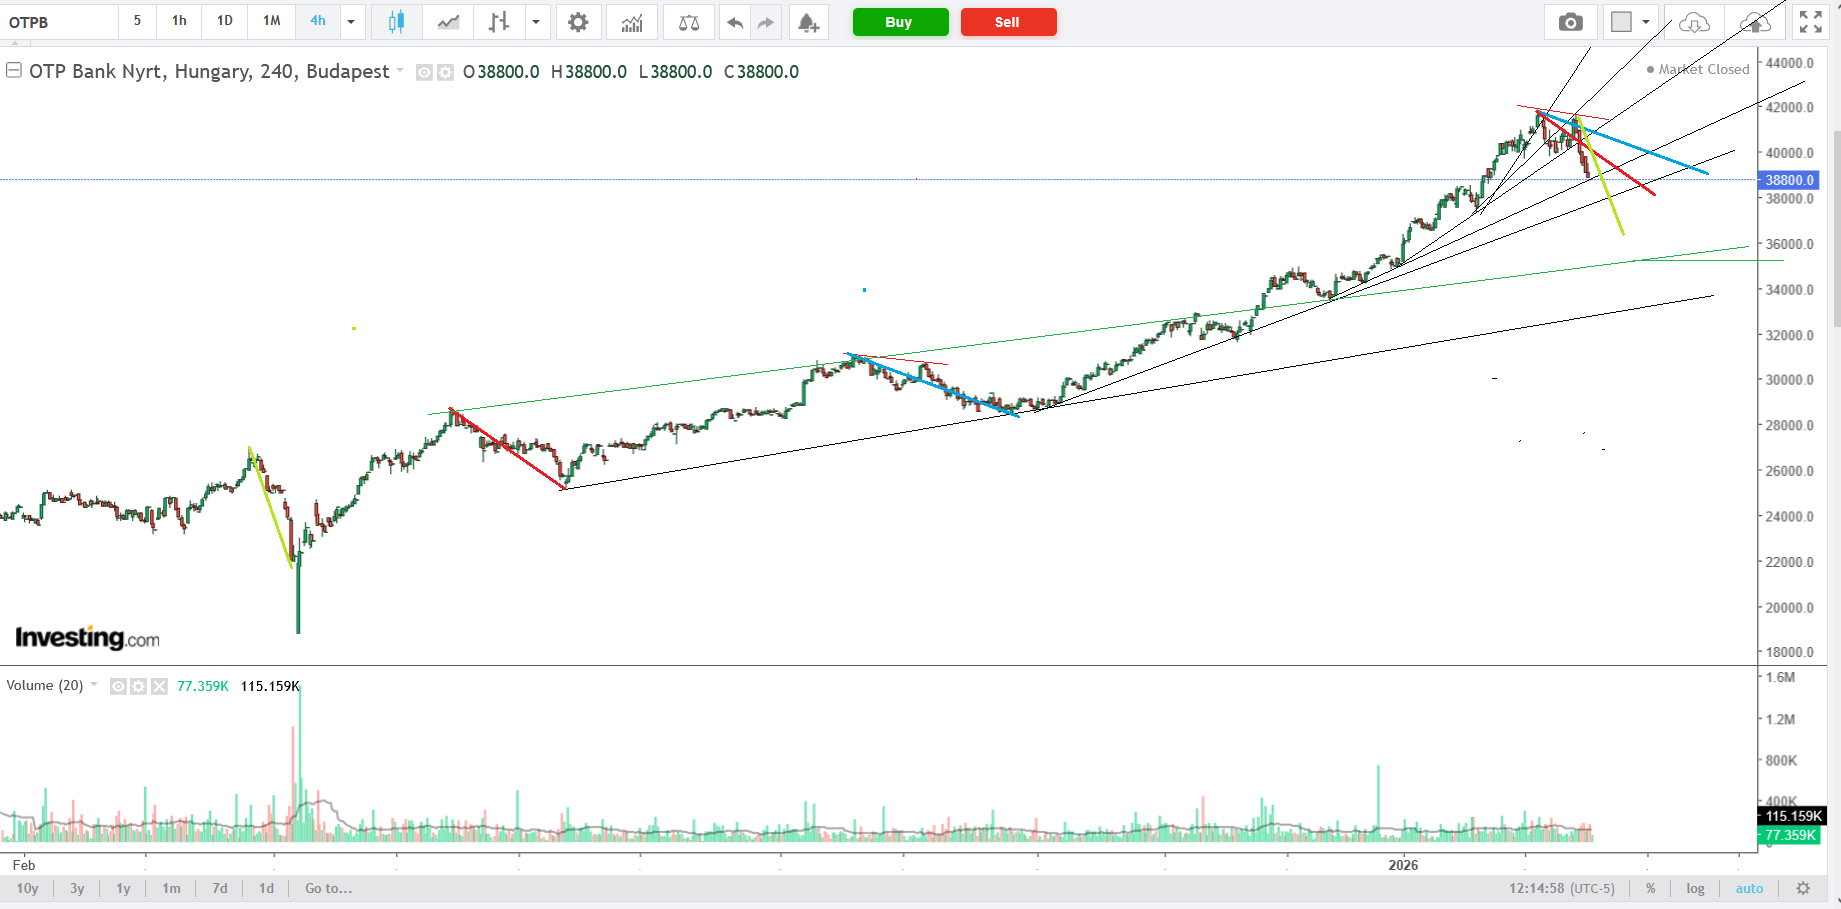Screen dimensions: 1841x909
Task: Toggle log scale on the price axis
Action: tap(1695, 888)
